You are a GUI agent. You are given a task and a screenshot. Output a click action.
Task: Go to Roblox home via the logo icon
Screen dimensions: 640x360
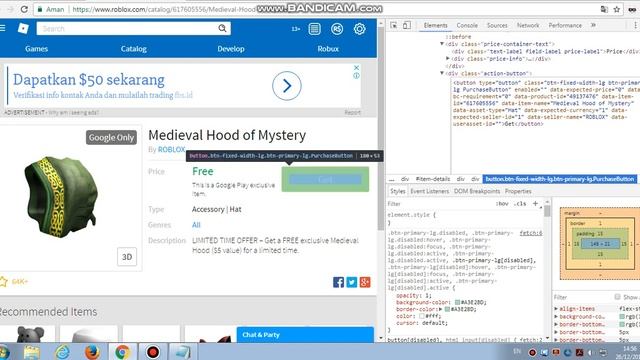(23, 28)
